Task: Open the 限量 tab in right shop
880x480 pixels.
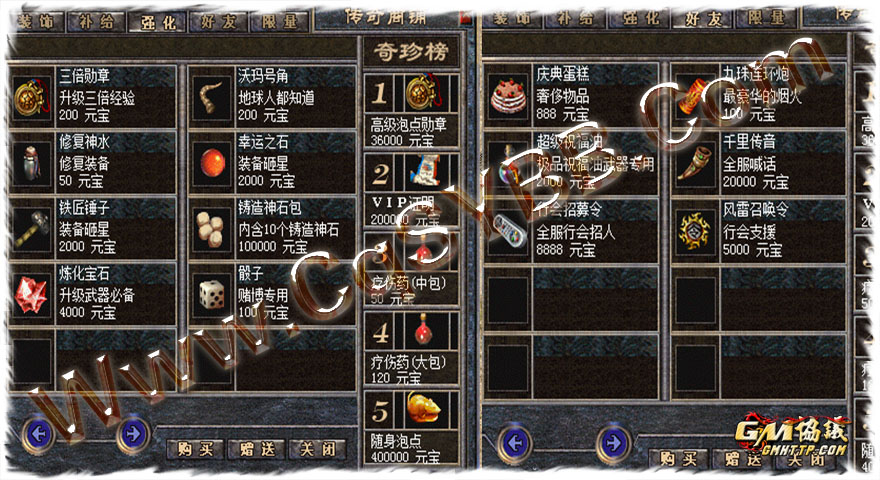Action: pyautogui.click(x=766, y=19)
